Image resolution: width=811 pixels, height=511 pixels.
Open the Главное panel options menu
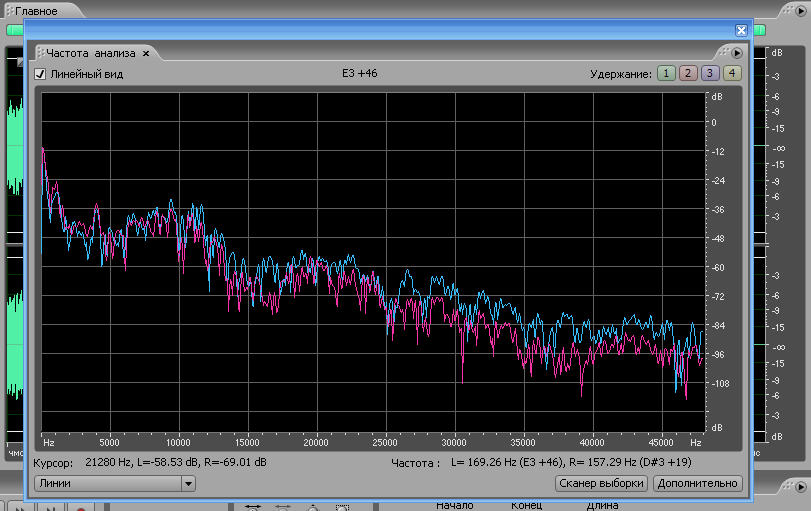pos(800,11)
